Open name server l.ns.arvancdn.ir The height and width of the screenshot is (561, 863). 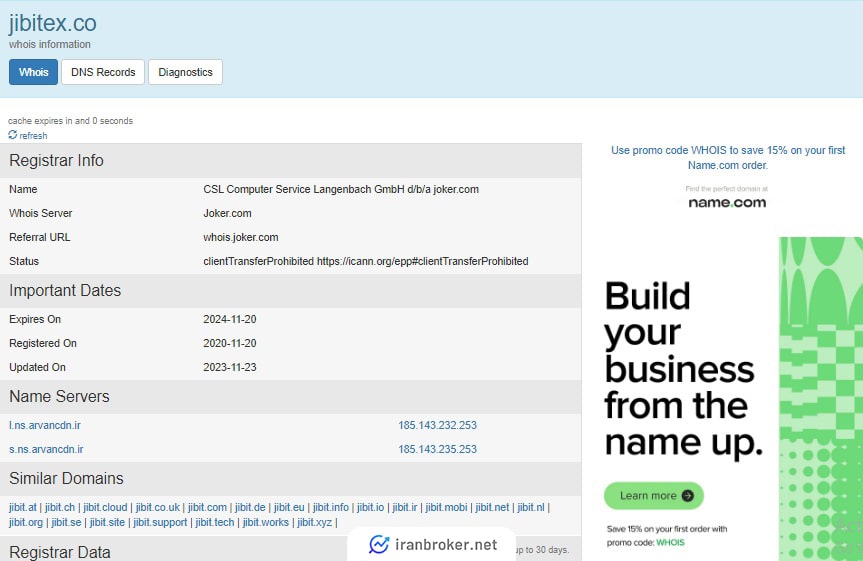(45, 426)
